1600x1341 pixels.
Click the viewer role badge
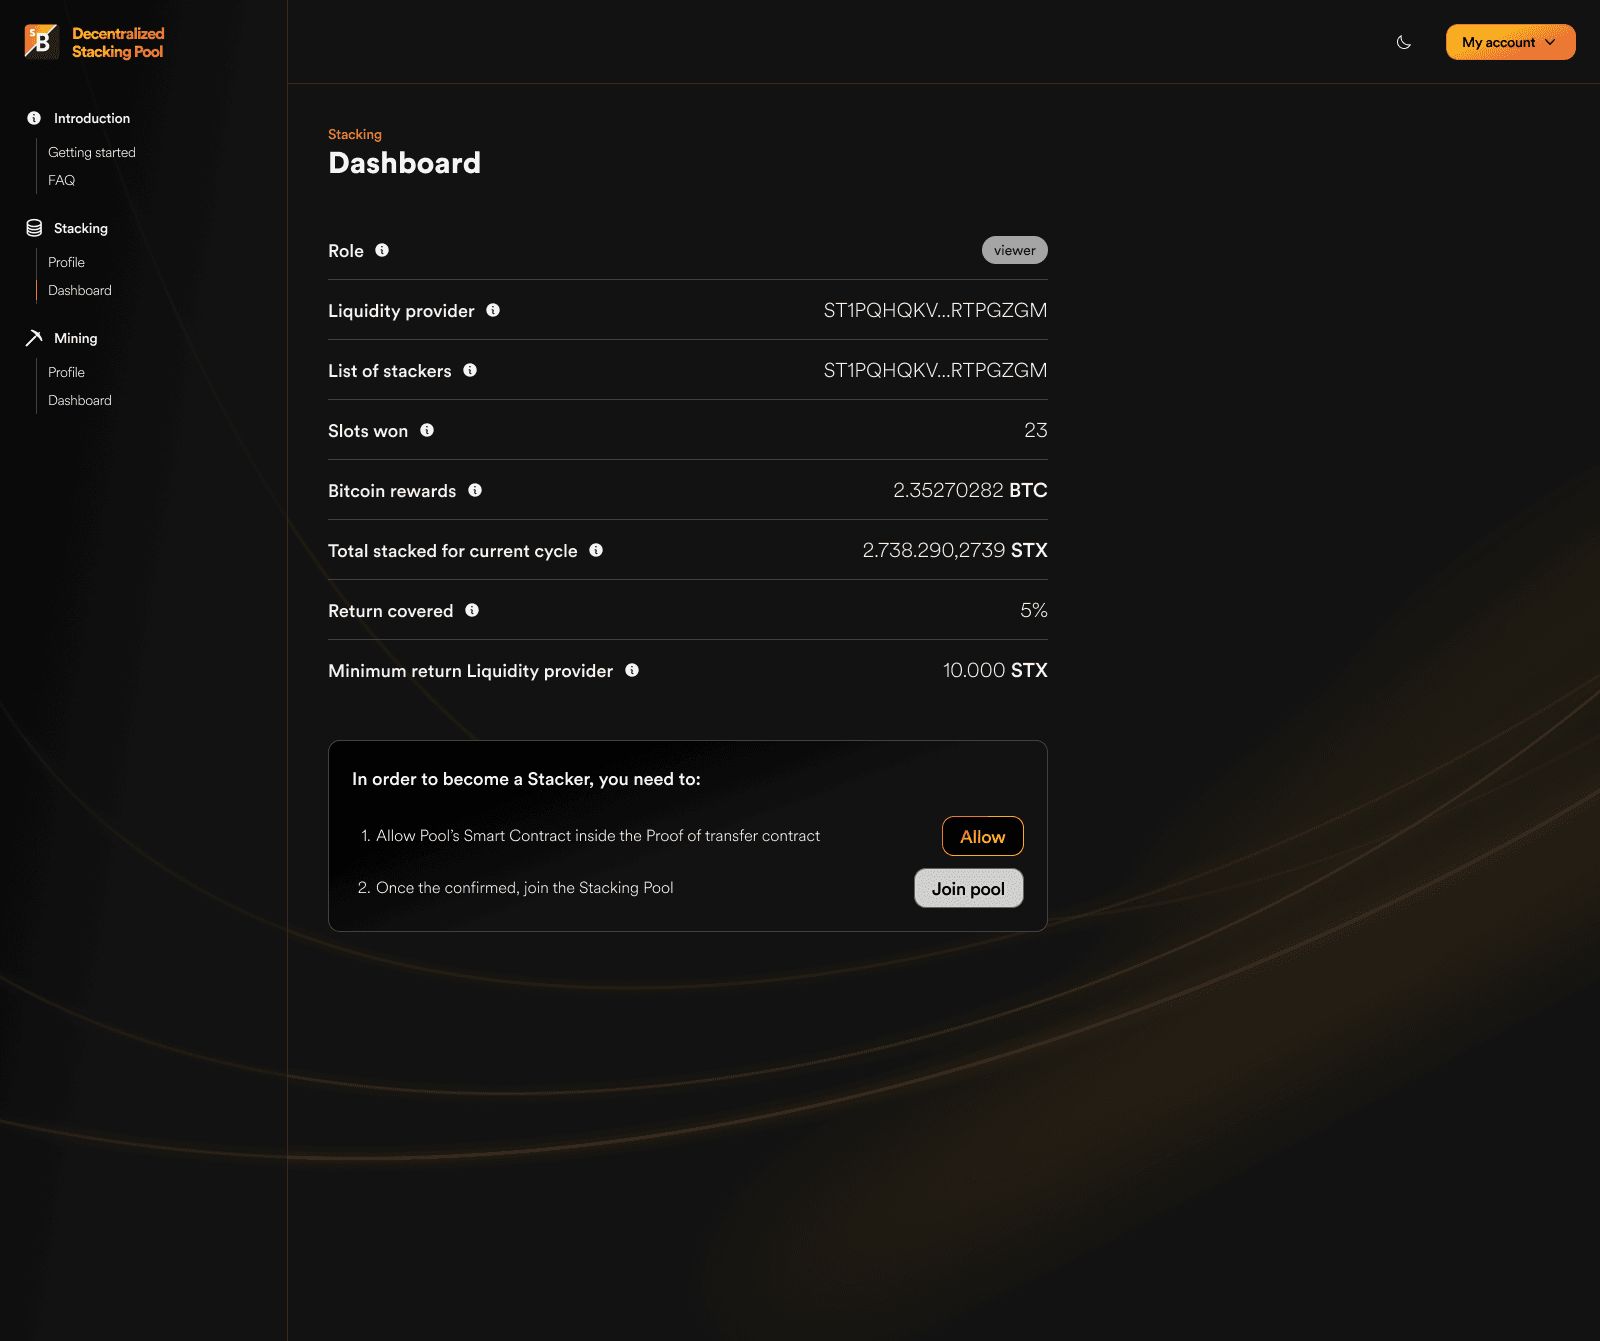click(x=1015, y=250)
